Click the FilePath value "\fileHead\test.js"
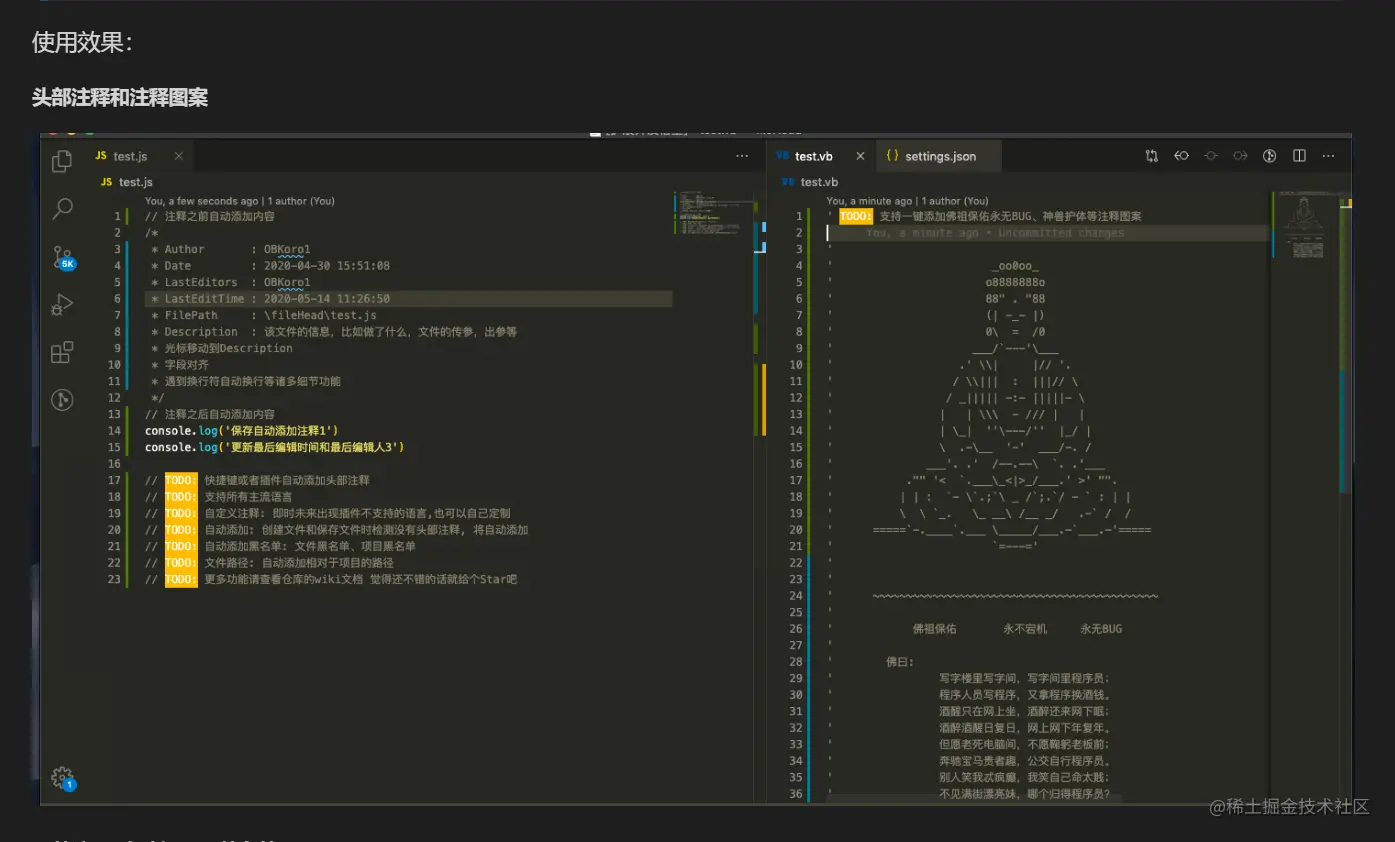1395x842 pixels. coord(320,315)
